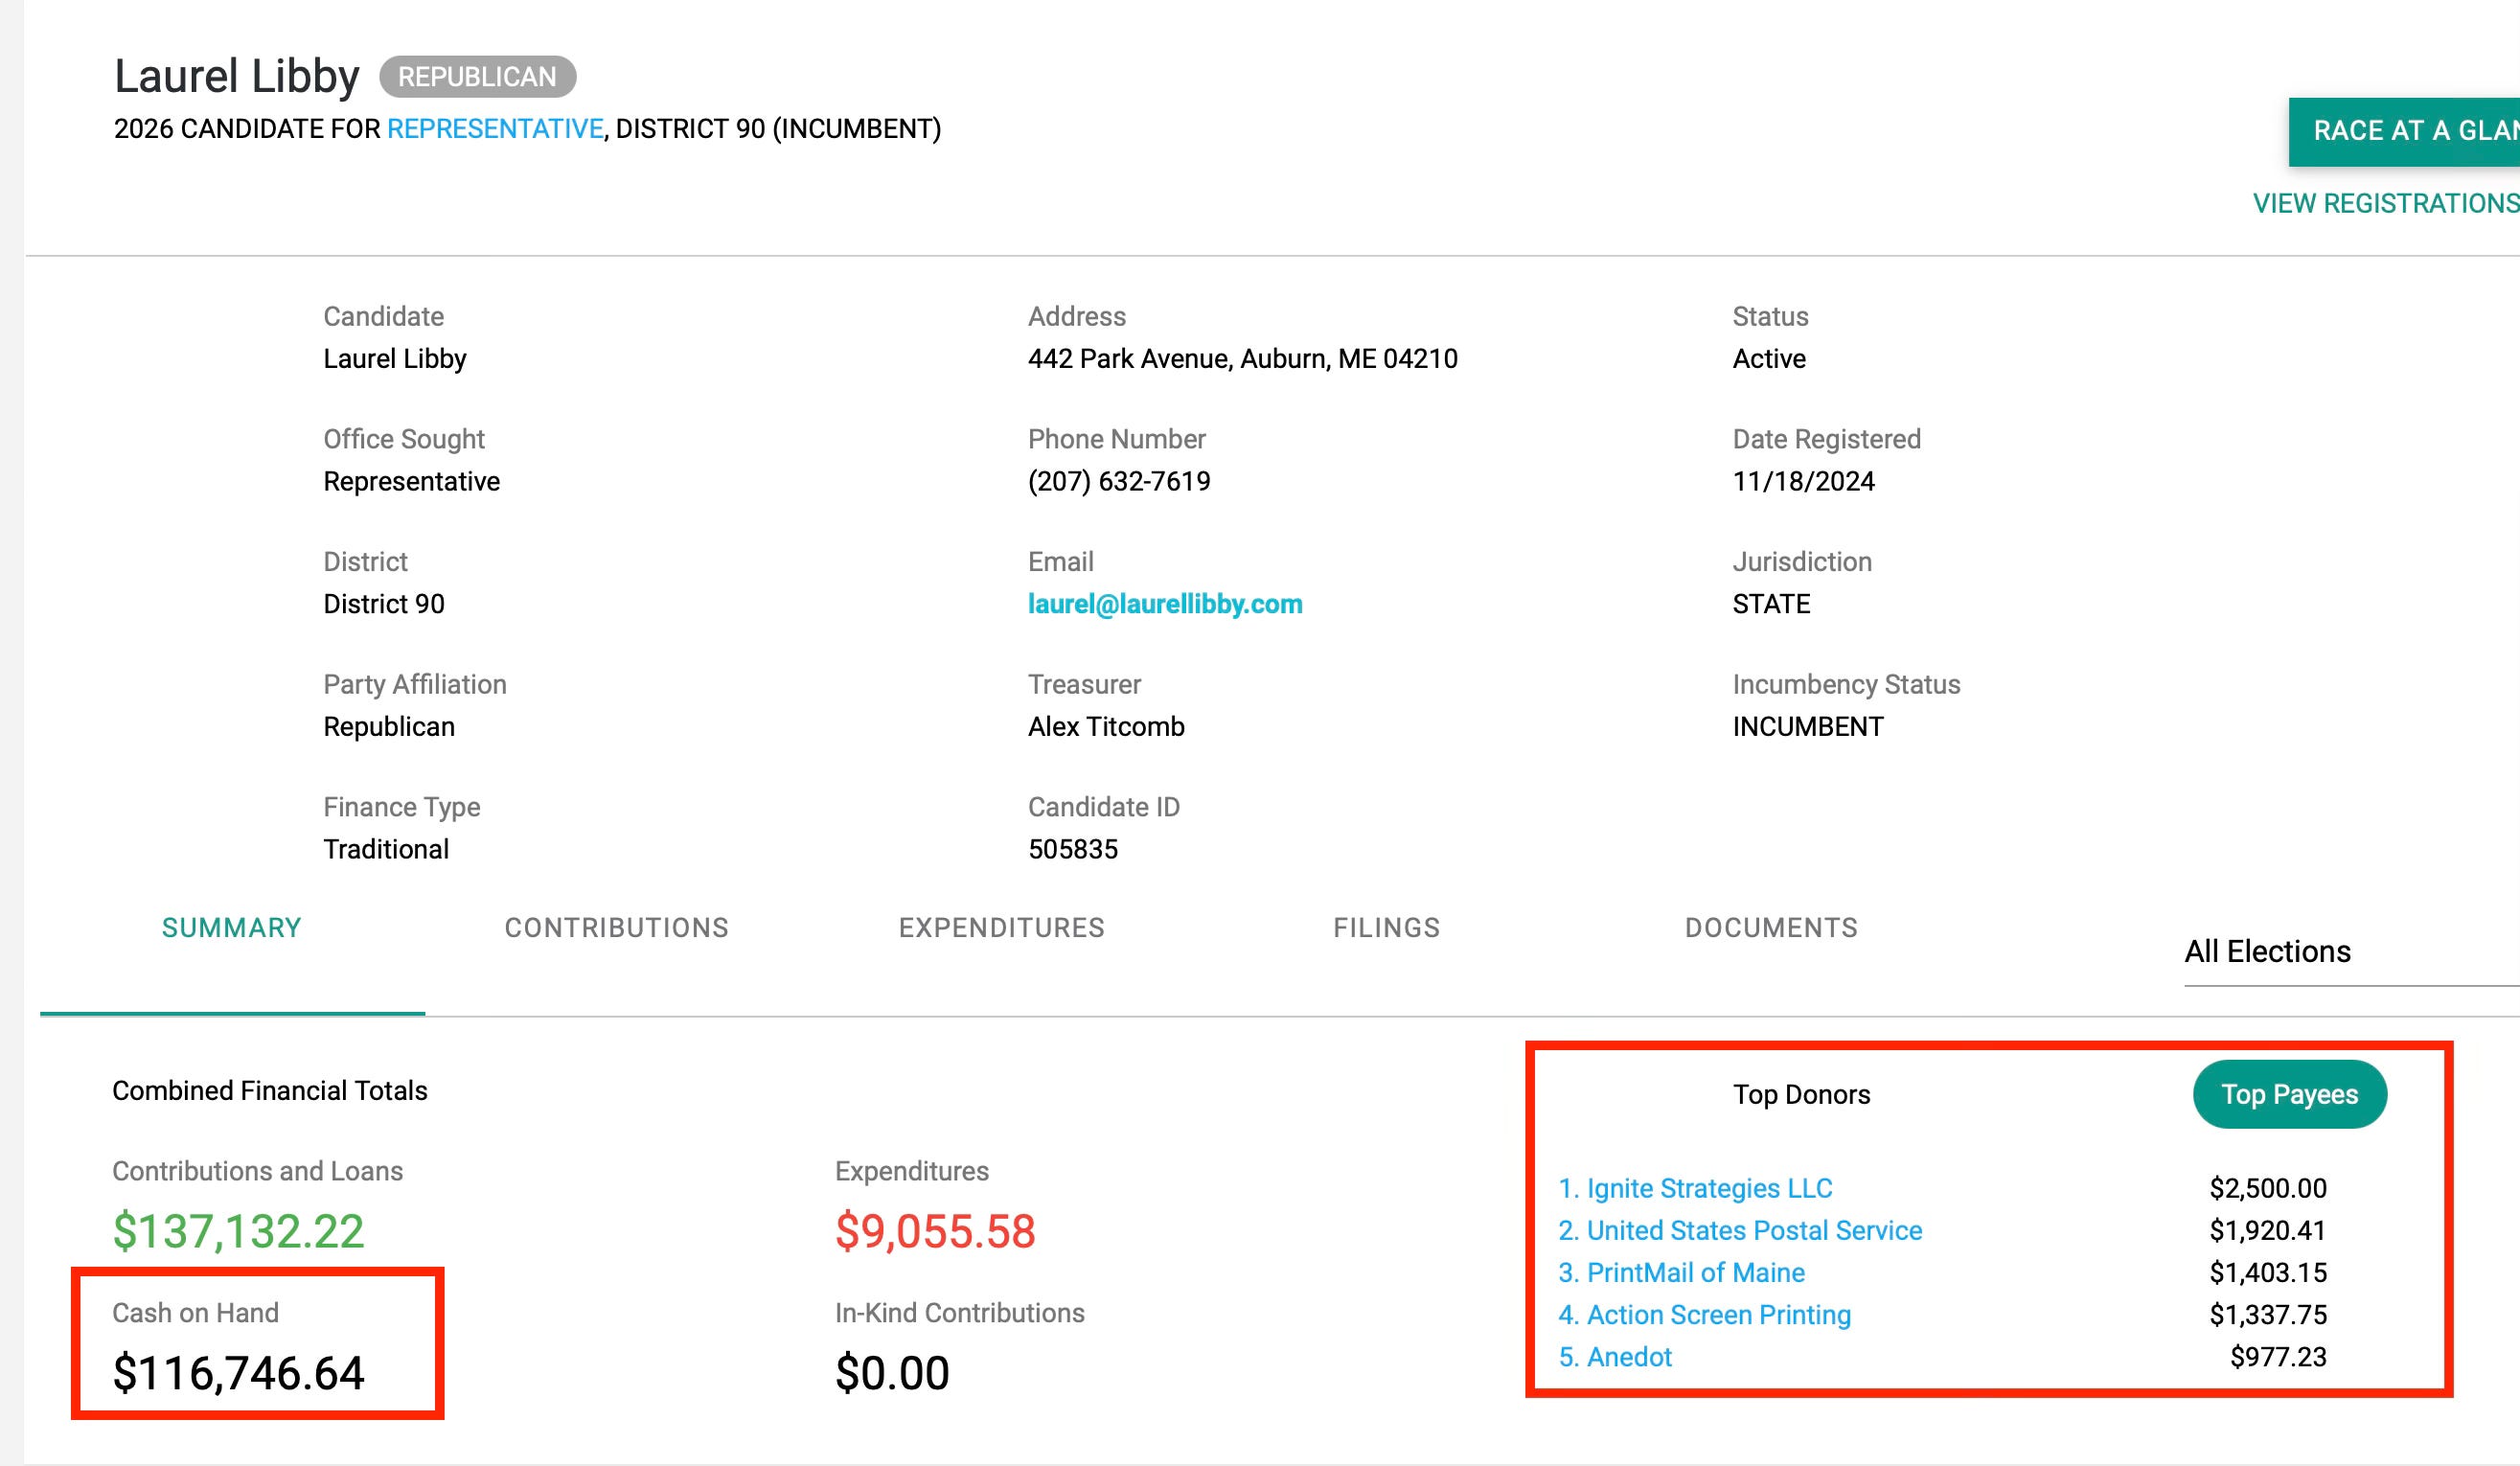The width and height of the screenshot is (2520, 1466).
Task: Go to the FILINGS tab
Action: pyautogui.click(x=1386, y=928)
